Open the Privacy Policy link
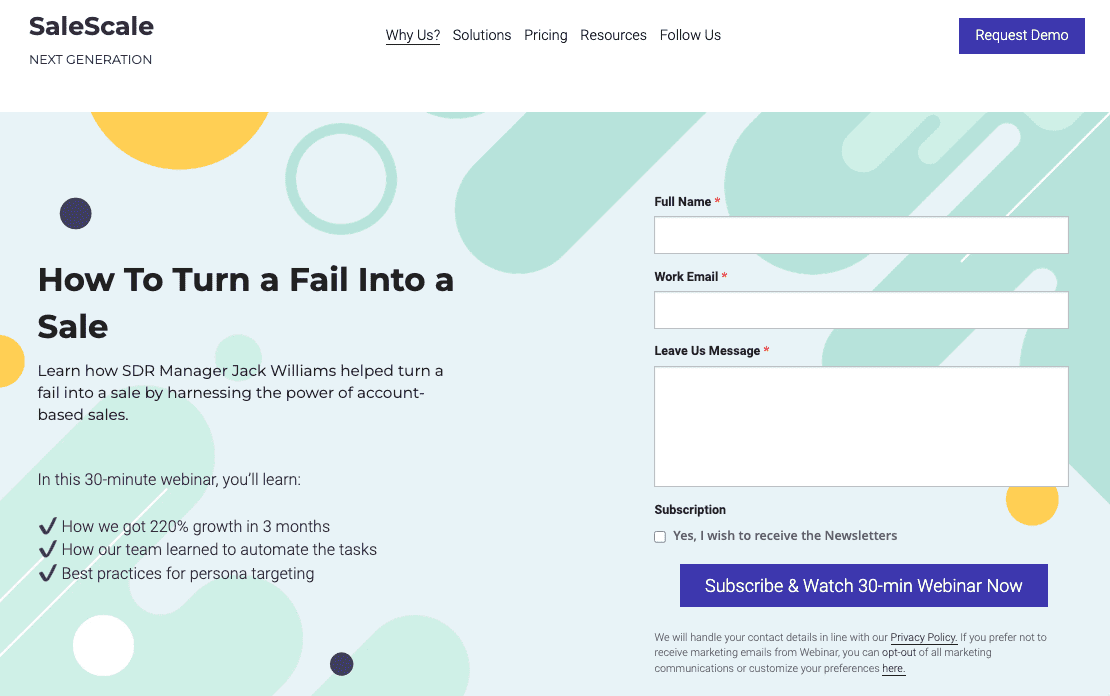Screen dimensions: 1110x696 [922, 637]
